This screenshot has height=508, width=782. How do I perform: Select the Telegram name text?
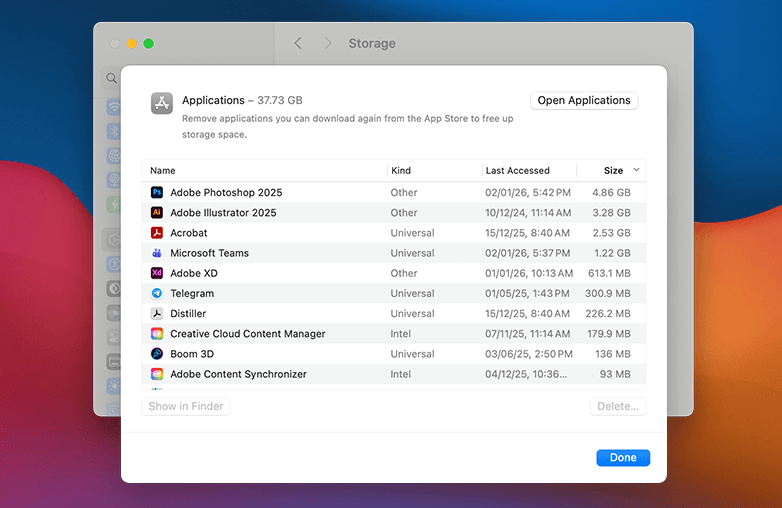click(x=192, y=294)
